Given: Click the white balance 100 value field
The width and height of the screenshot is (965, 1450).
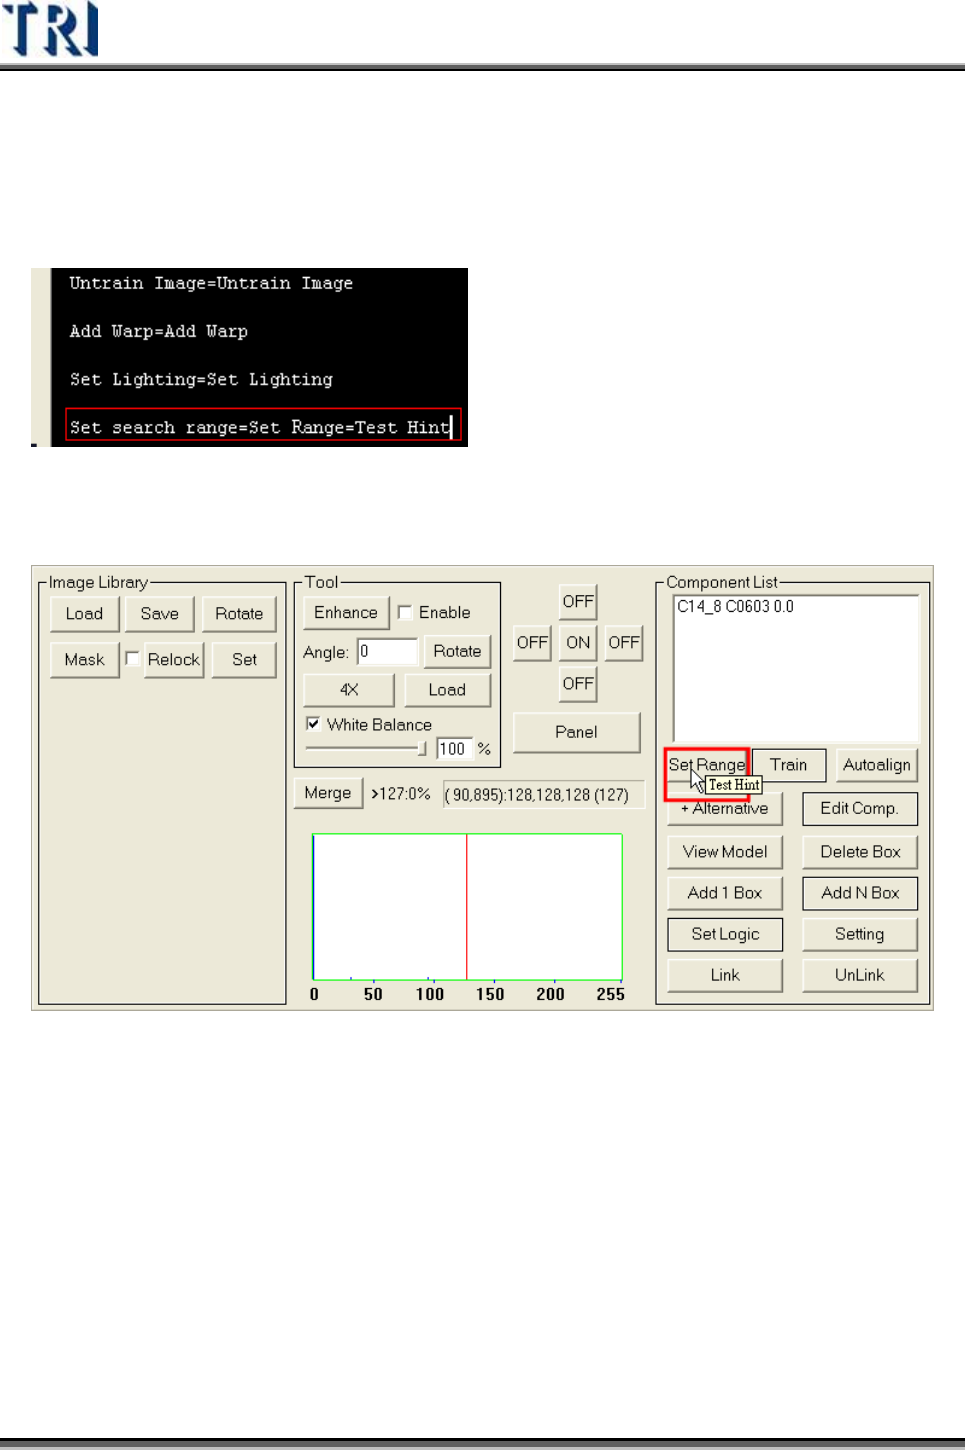Looking at the screenshot, I should click(x=453, y=749).
